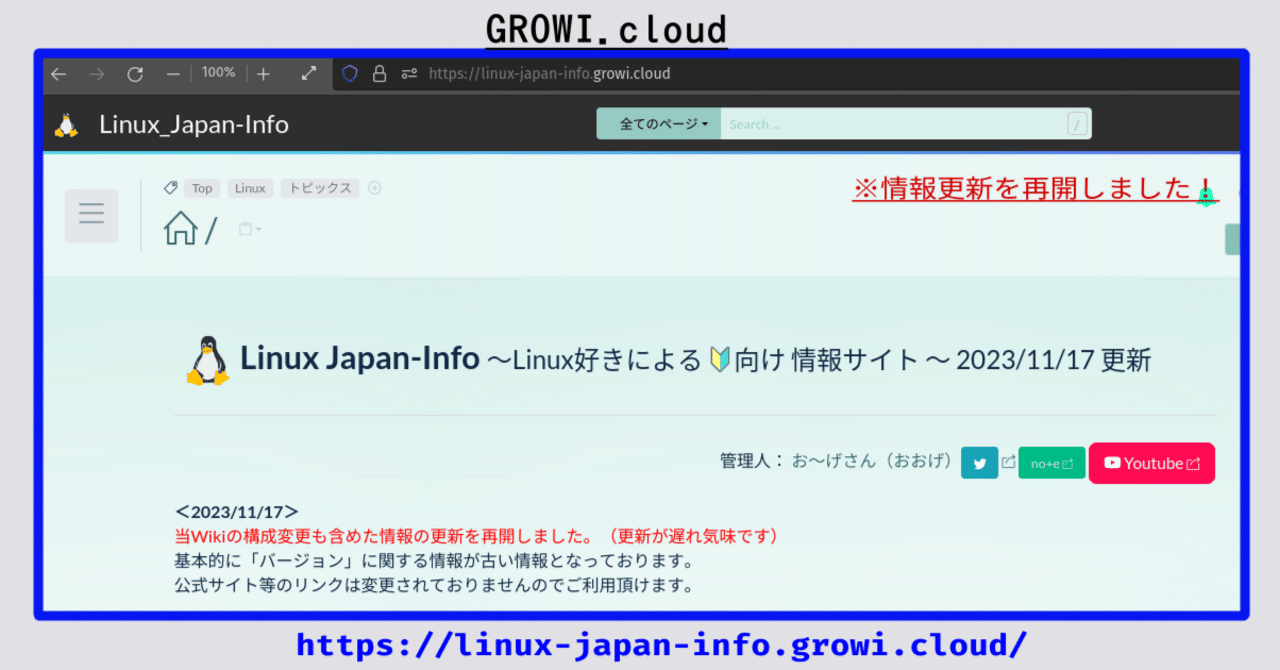1280x670 pixels.
Task: Click the GROWI penguin site logo
Action: point(66,124)
